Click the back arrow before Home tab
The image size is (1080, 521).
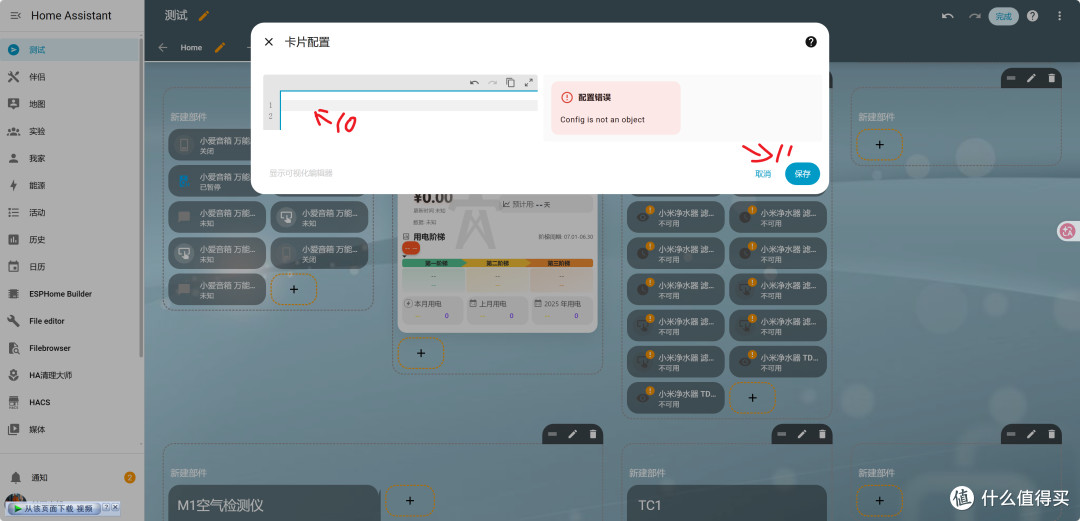click(x=163, y=48)
